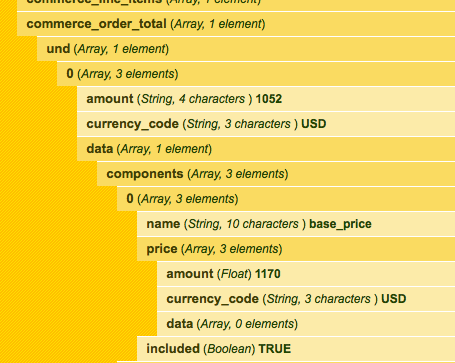
Task: Expand the commerce_order_total array row
Action: pos(236,24)
